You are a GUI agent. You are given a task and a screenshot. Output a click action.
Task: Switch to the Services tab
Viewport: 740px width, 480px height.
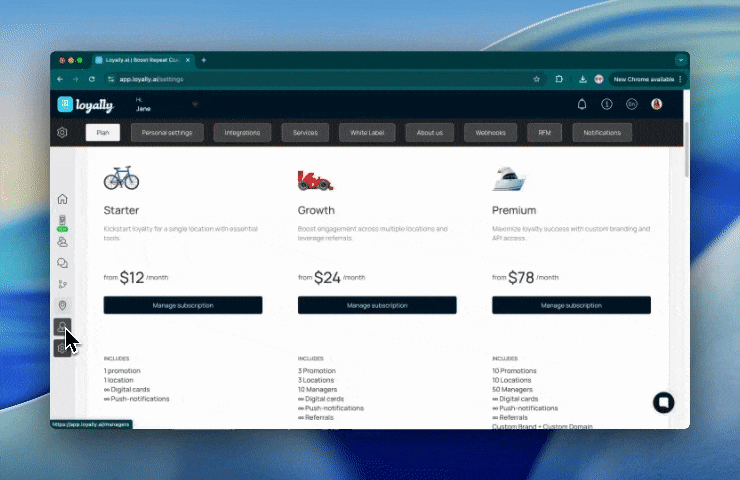click(x=305, y=133)
